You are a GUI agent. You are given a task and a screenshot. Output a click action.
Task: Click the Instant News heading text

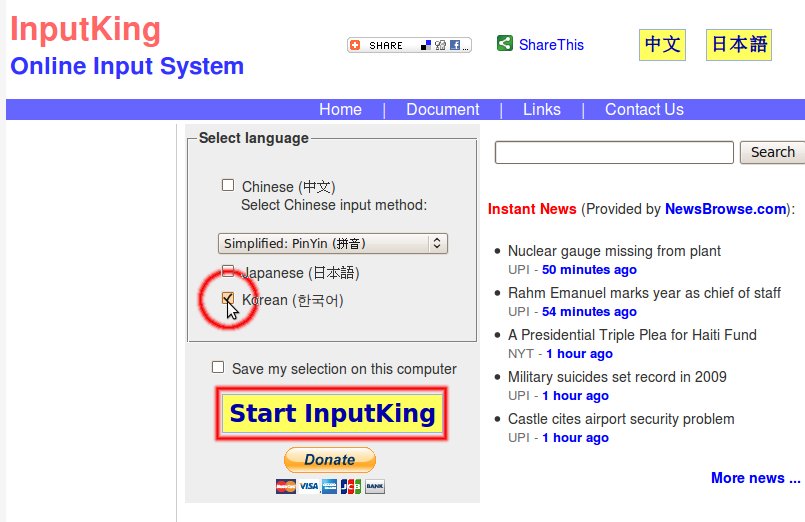[532, 209]
